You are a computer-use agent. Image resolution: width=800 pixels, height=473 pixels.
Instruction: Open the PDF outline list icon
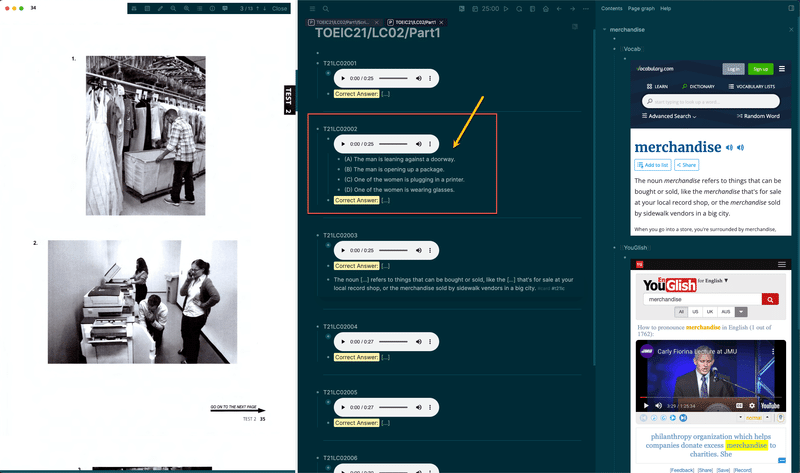click(x=199, y=9)
